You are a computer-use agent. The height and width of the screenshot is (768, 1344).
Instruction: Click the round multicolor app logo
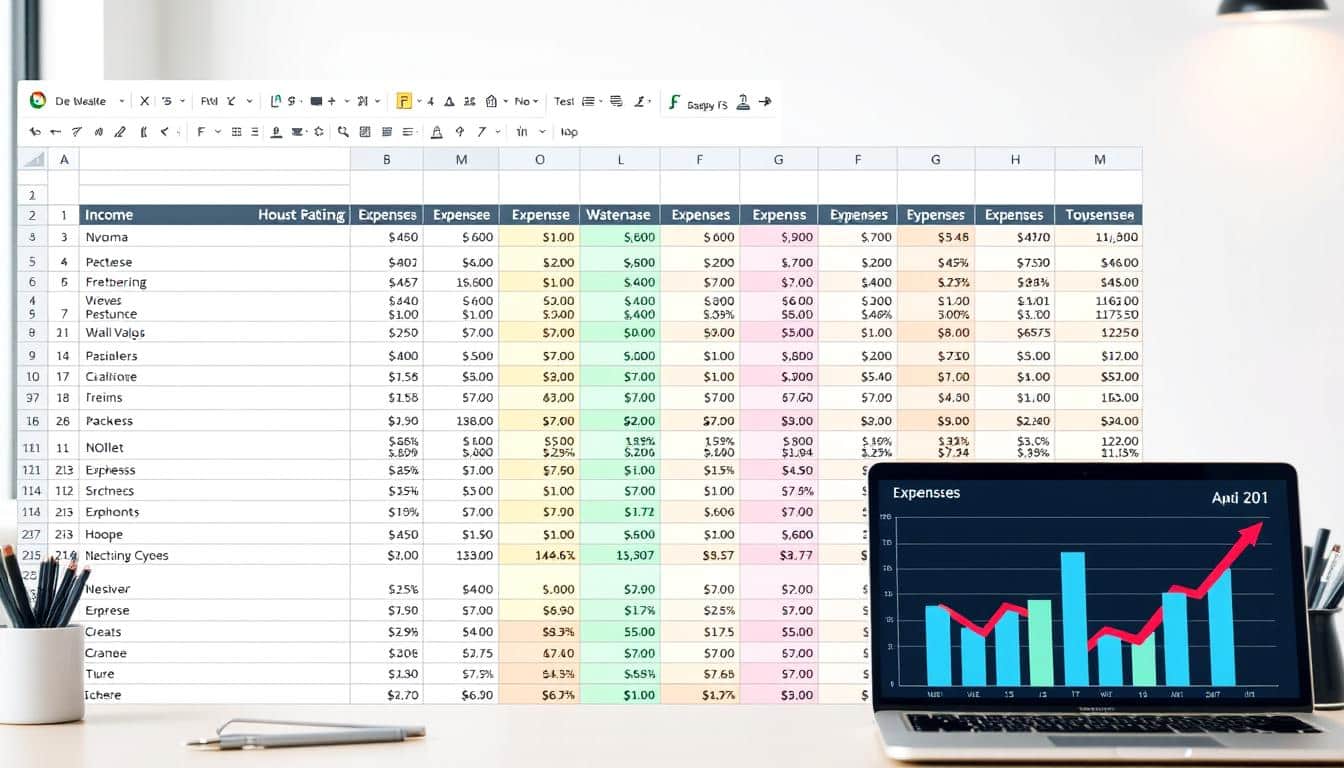38,101
